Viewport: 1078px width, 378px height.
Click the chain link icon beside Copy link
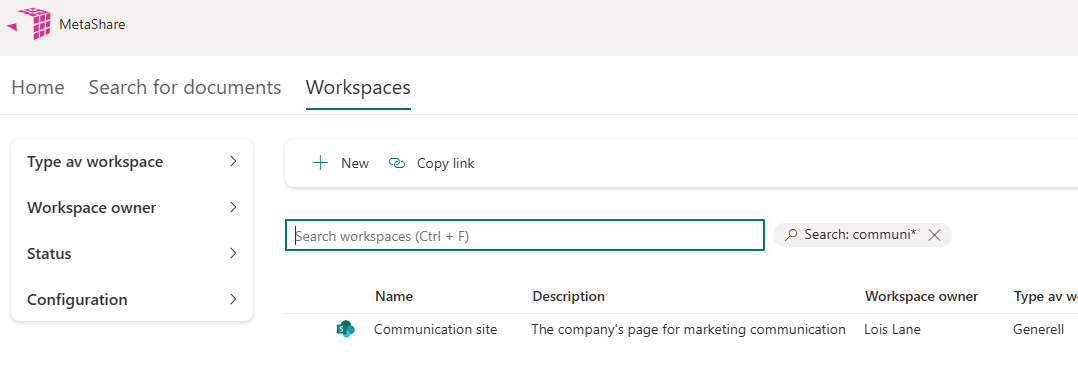click(397, 163)
